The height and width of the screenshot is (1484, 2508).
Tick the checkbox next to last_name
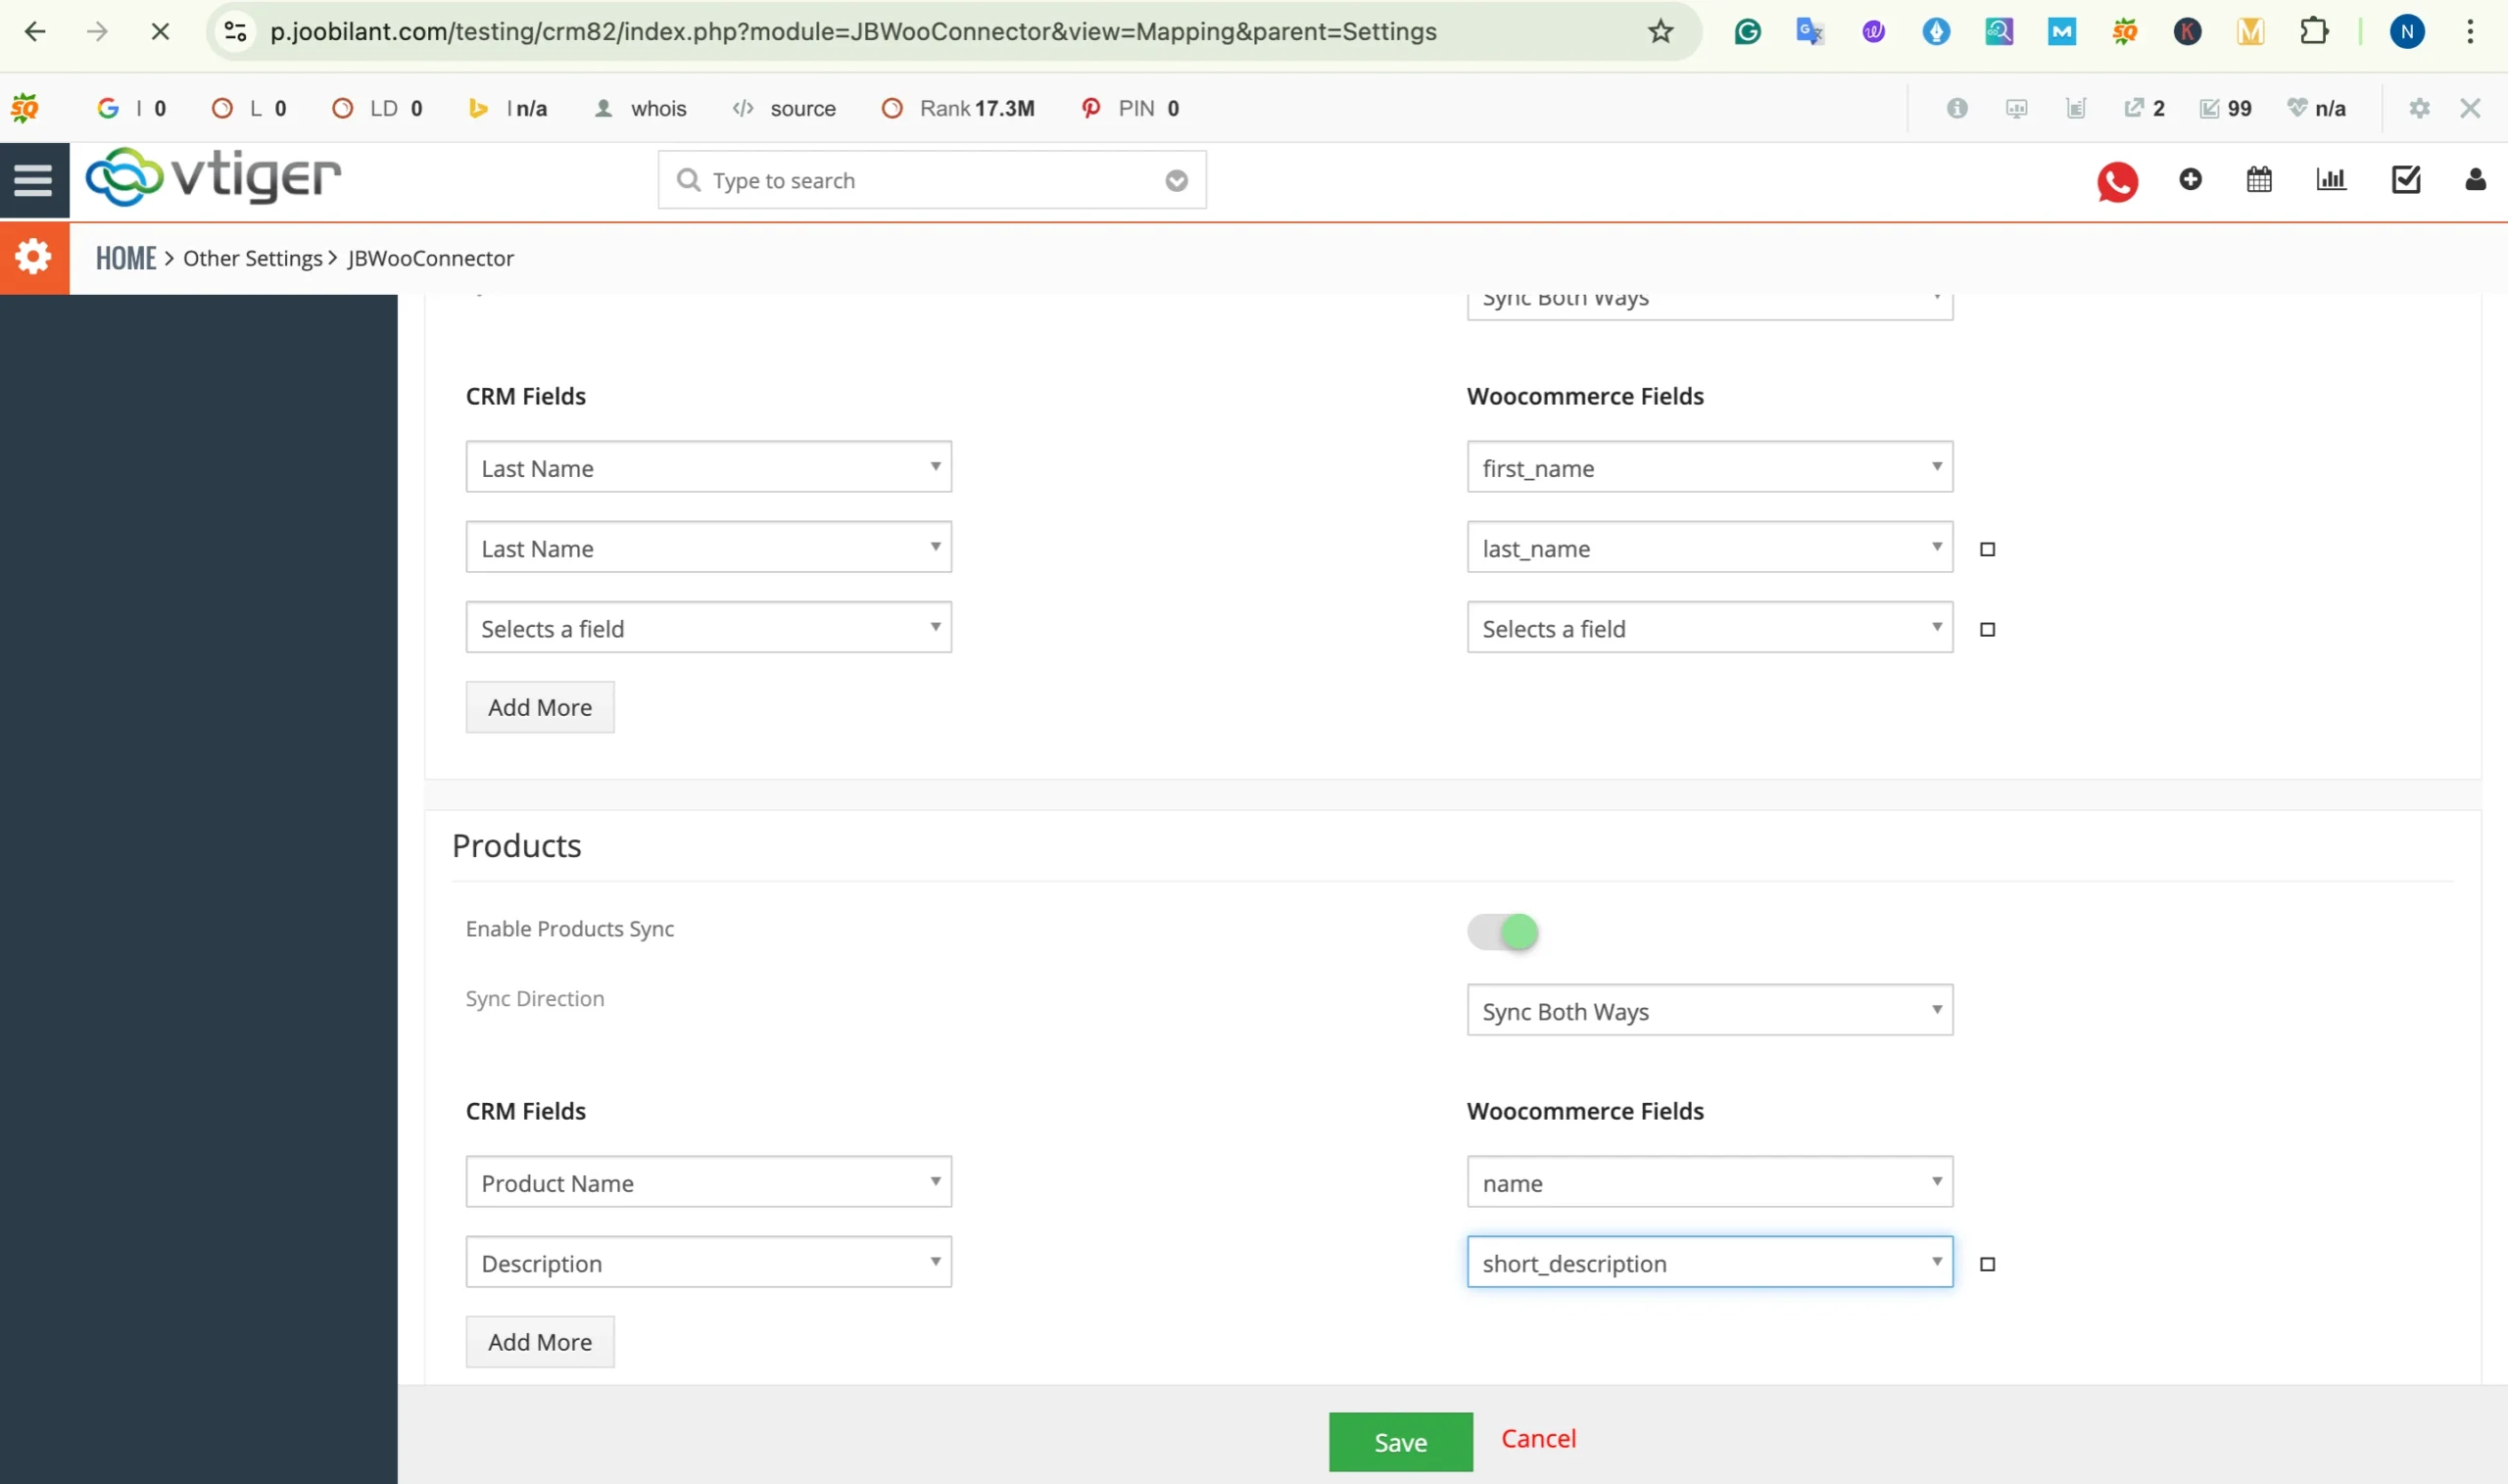point(1987,549)
